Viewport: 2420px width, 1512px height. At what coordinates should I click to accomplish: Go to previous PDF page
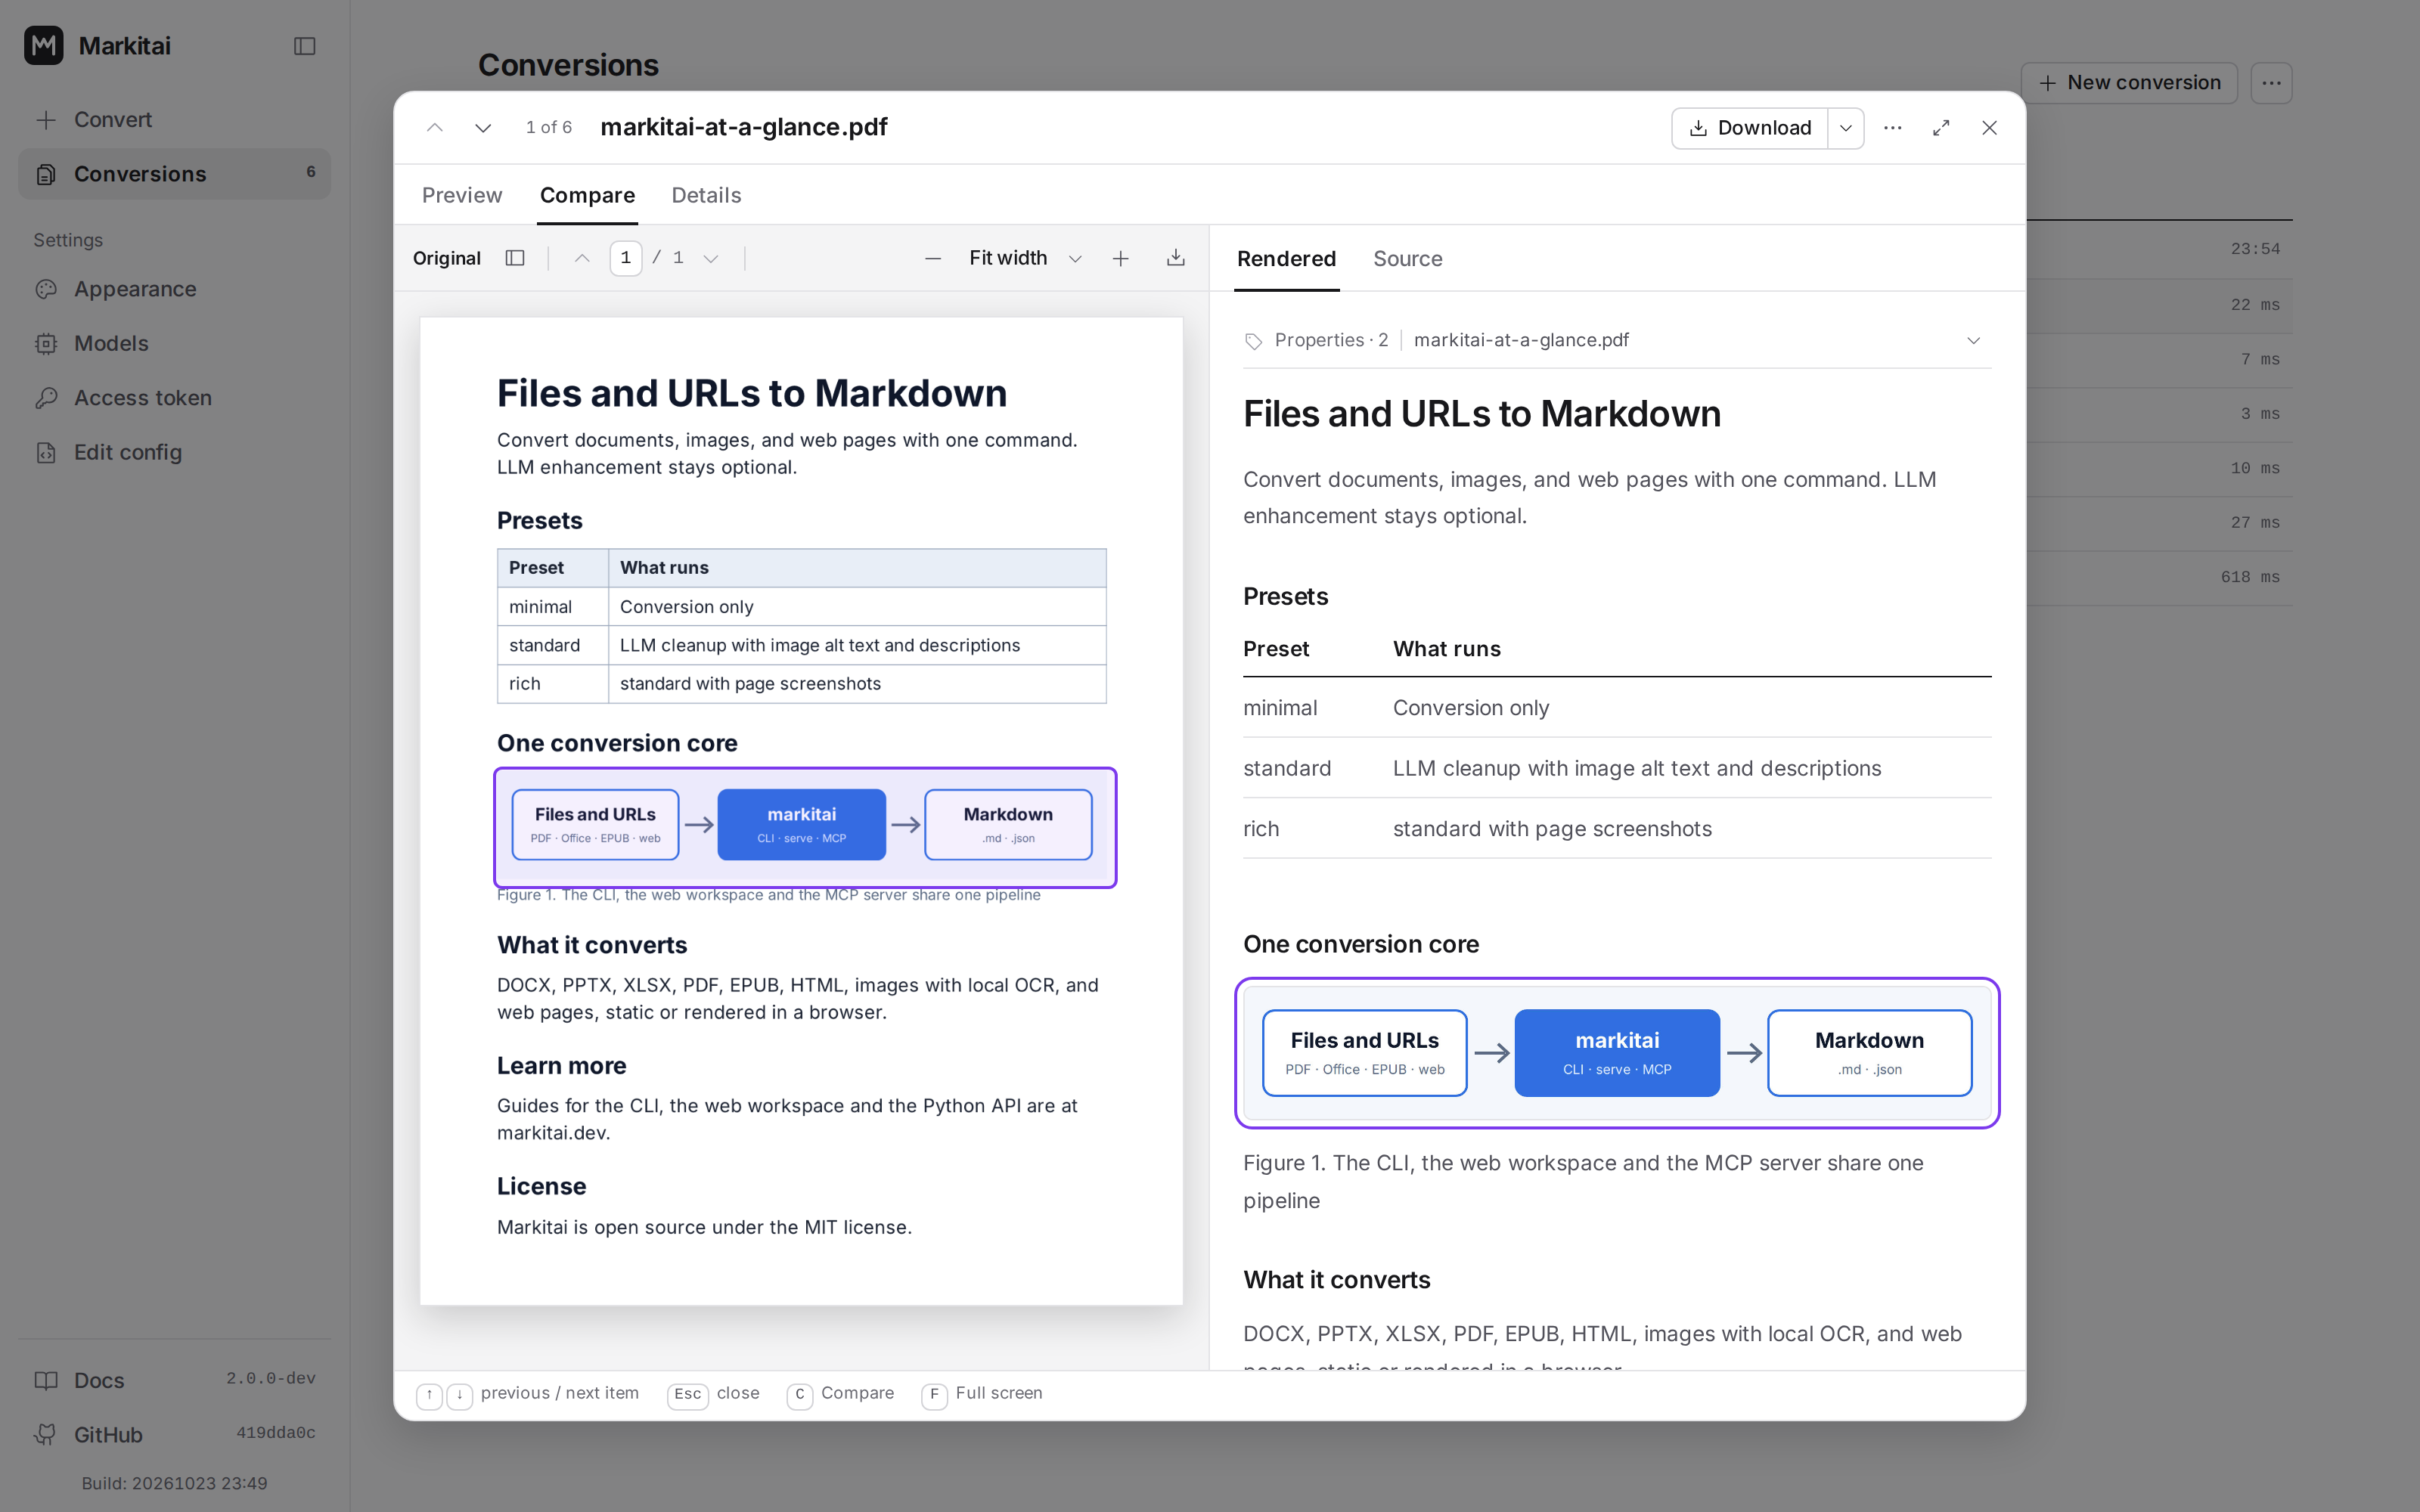pos(582,258)
